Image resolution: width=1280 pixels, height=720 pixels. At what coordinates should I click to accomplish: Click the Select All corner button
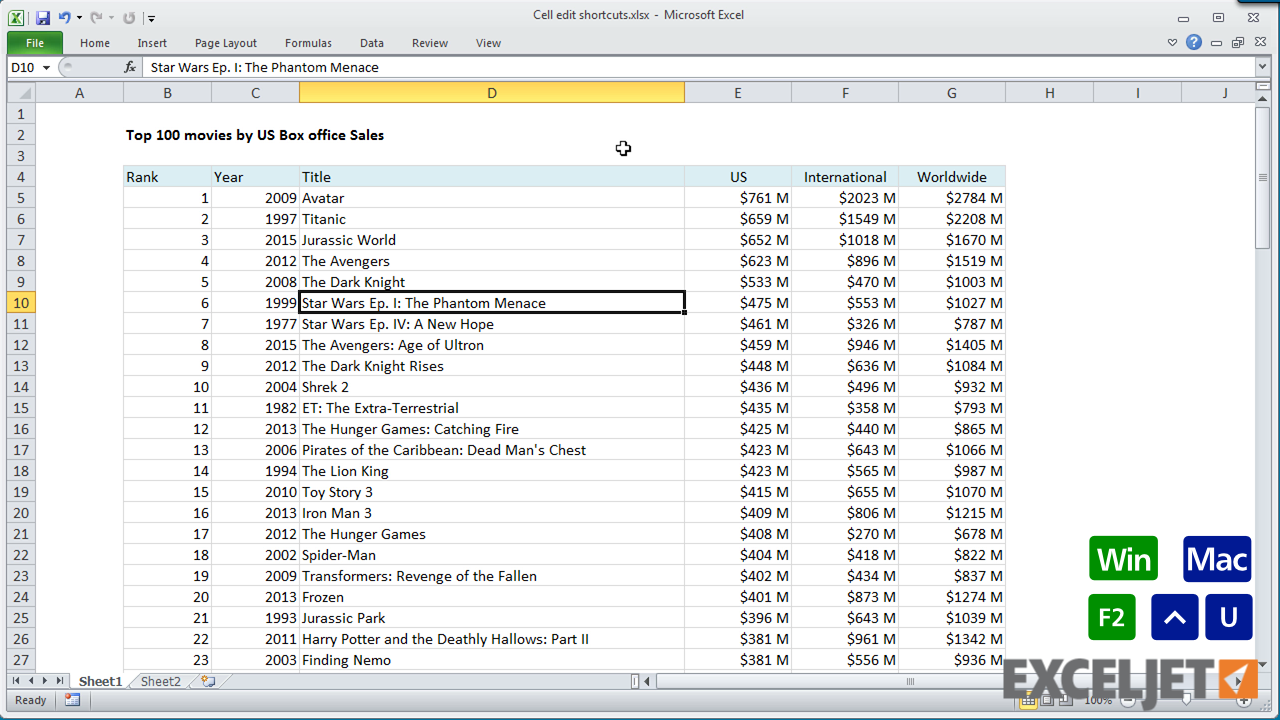coord(20,93)
